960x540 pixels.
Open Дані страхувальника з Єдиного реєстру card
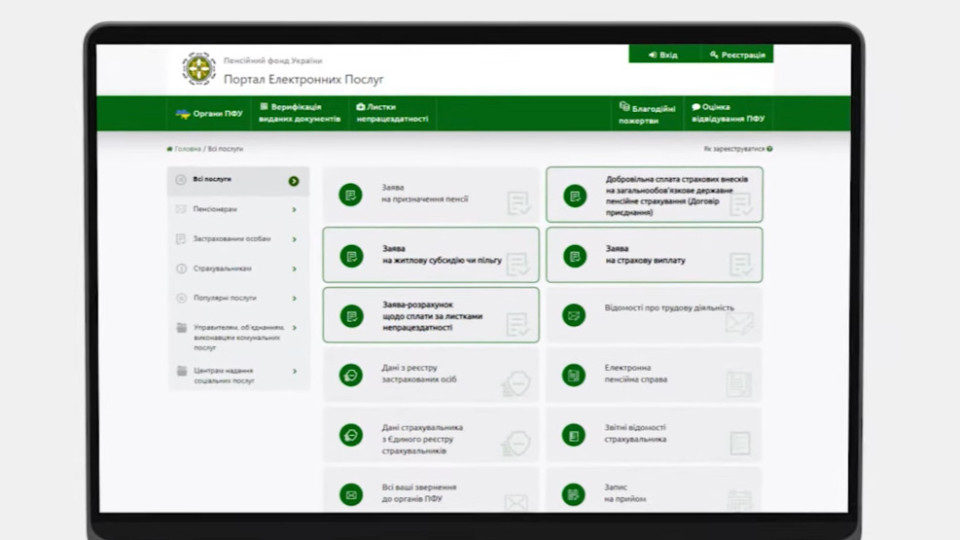click(430, 435)
